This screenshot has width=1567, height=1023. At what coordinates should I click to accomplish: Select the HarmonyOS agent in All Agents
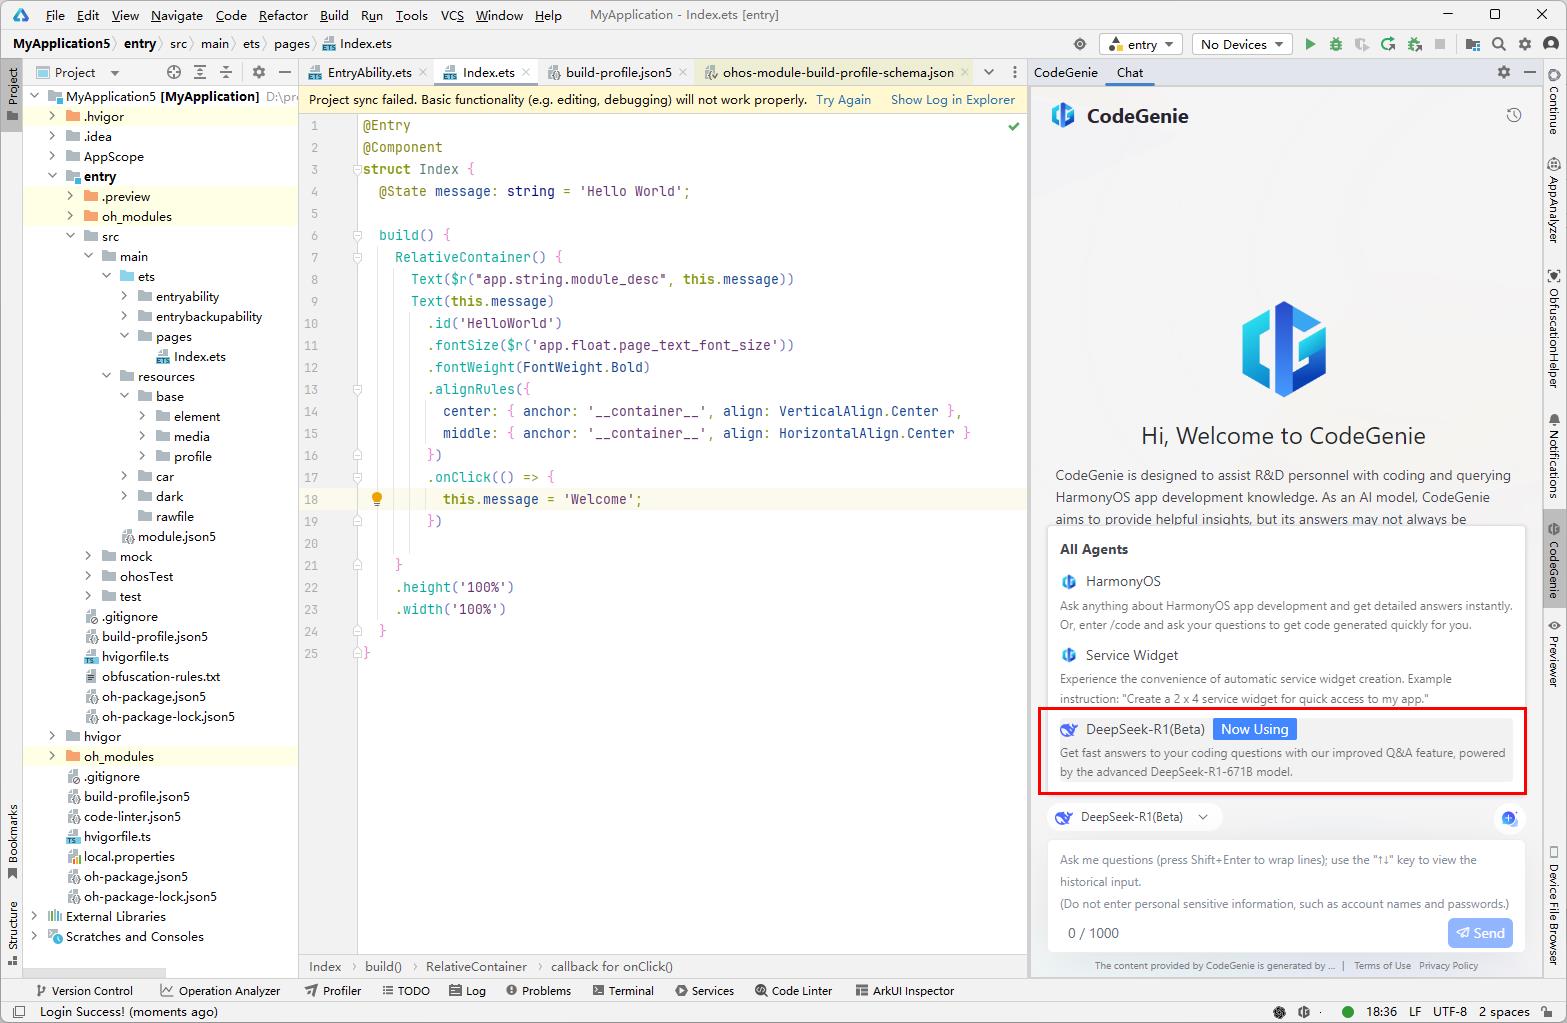click(x=1122, y=581)
